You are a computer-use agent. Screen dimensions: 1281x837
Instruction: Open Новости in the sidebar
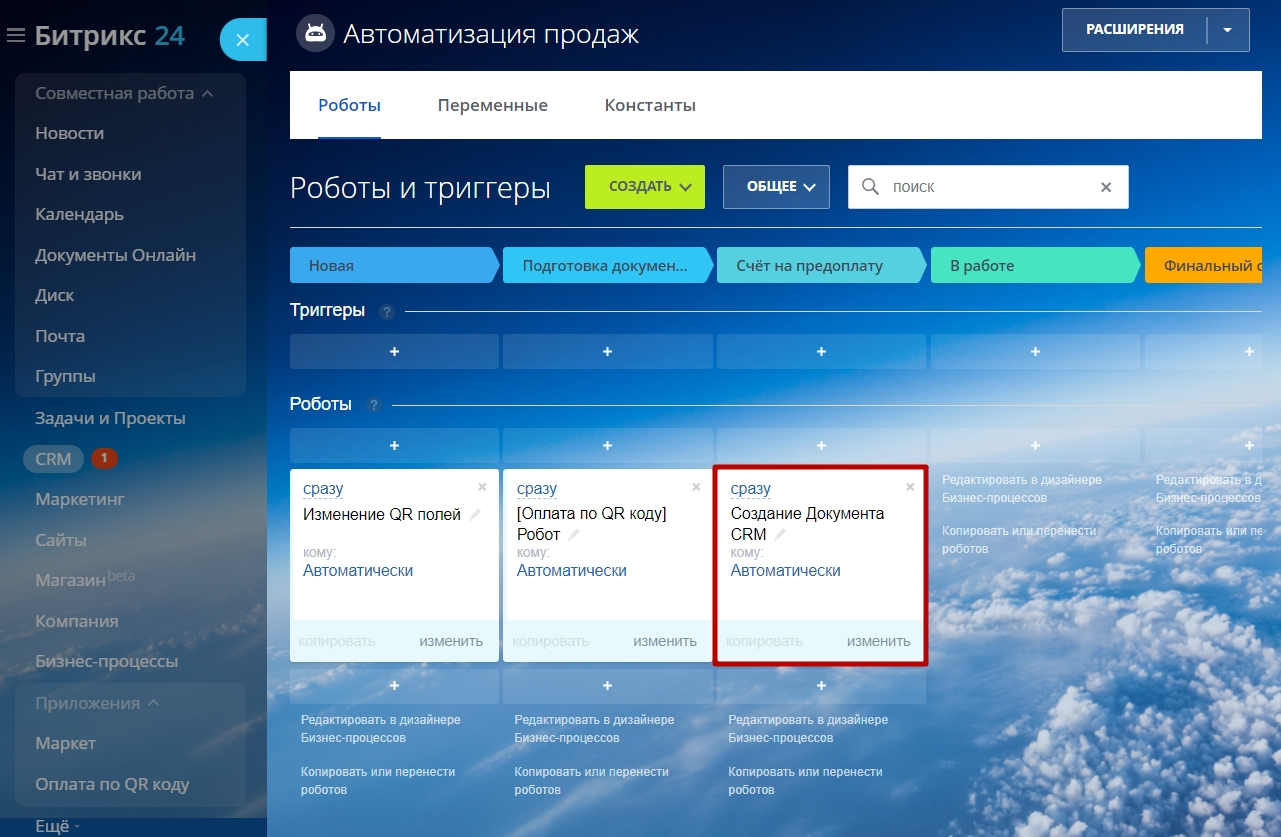coord(70,133)
